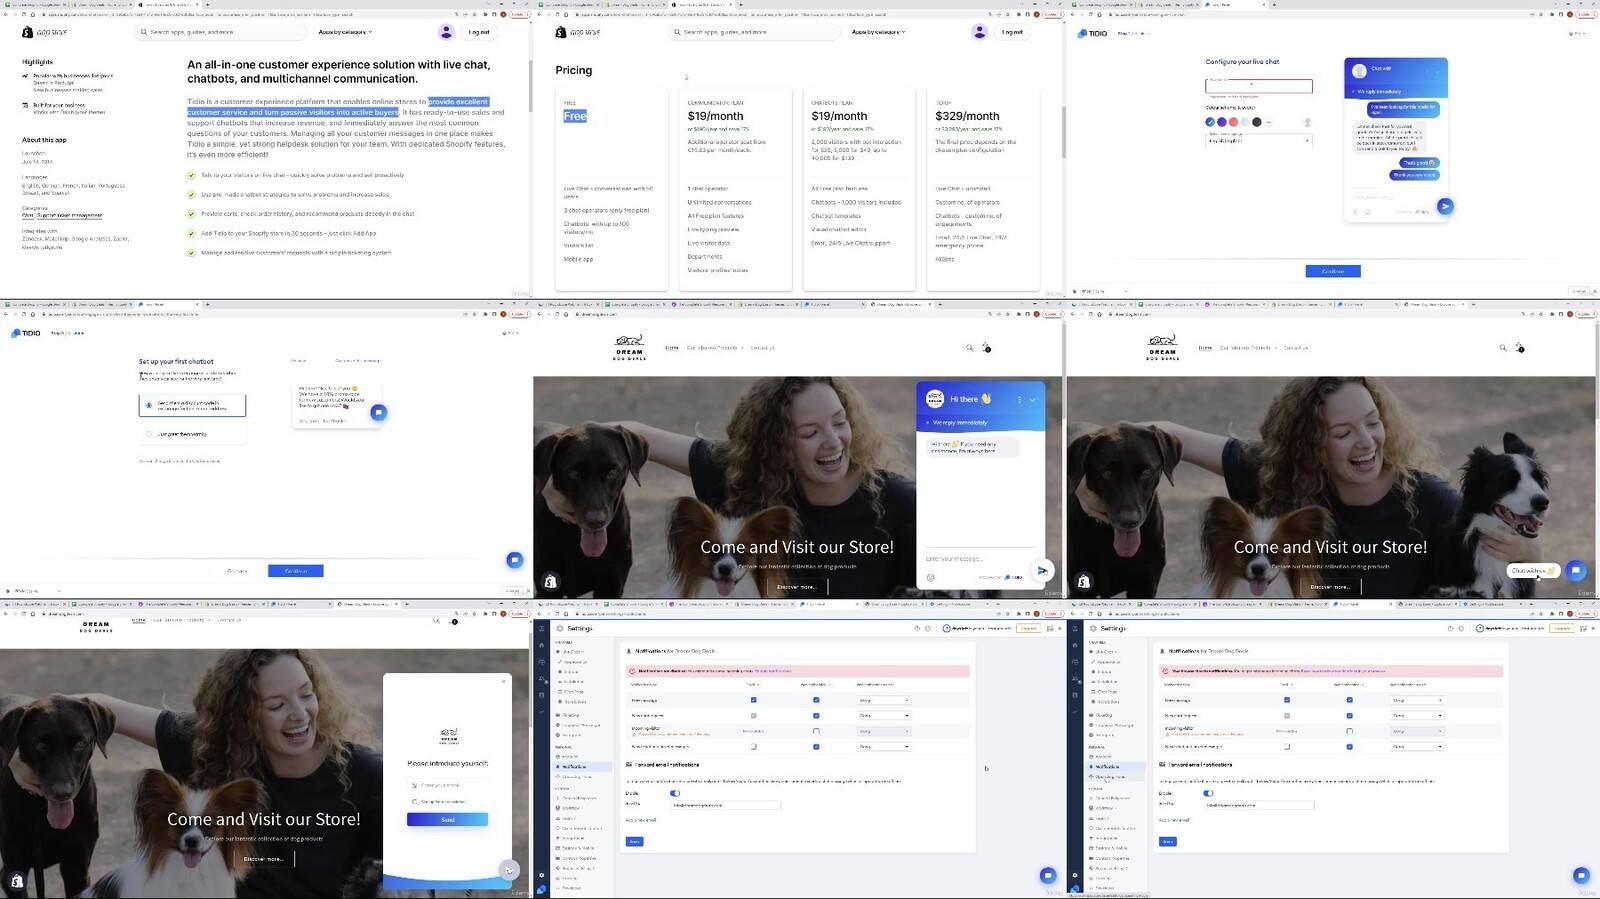
Task: Select the second unselected radio option under chatbot setup
Action: click(149, 434)
